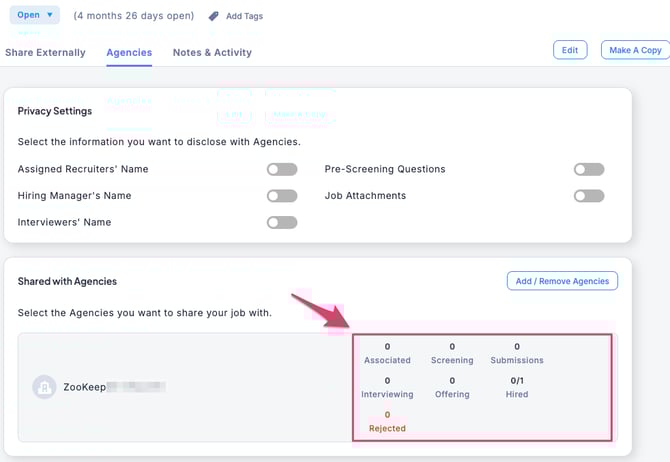Click the ZooKeep agency avatar icon
The height and width of the screenshot is (462, 670).
point(44,386)
